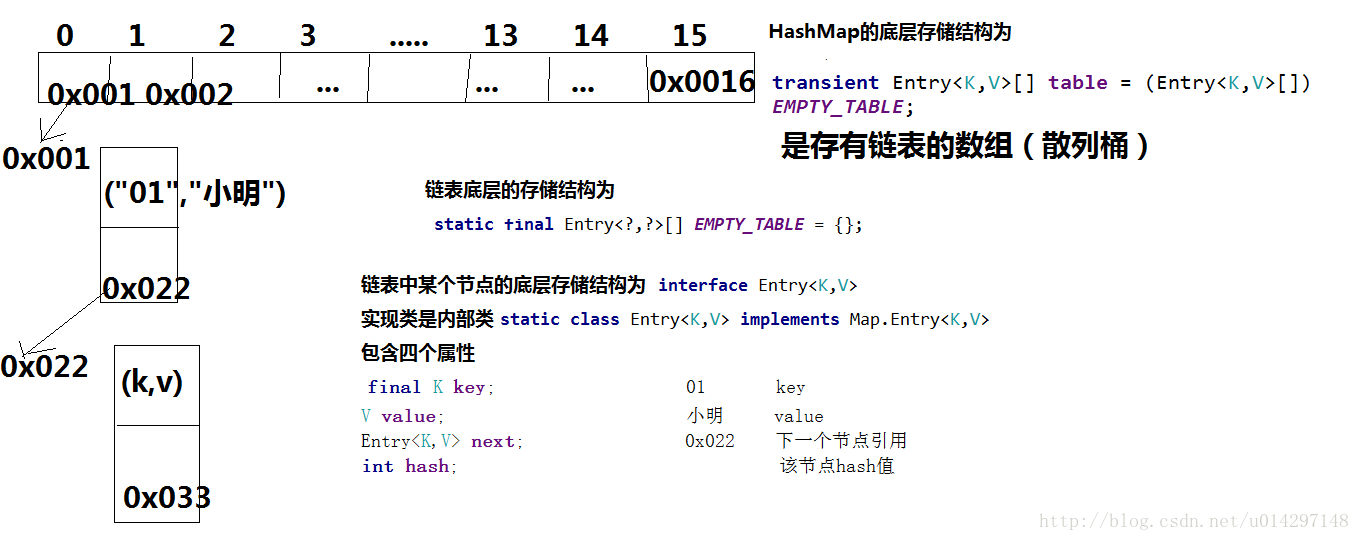The height and width of the screenshot is (541, 1360).
Task: Click the example value "01" beside the key field
Action: 695,387
